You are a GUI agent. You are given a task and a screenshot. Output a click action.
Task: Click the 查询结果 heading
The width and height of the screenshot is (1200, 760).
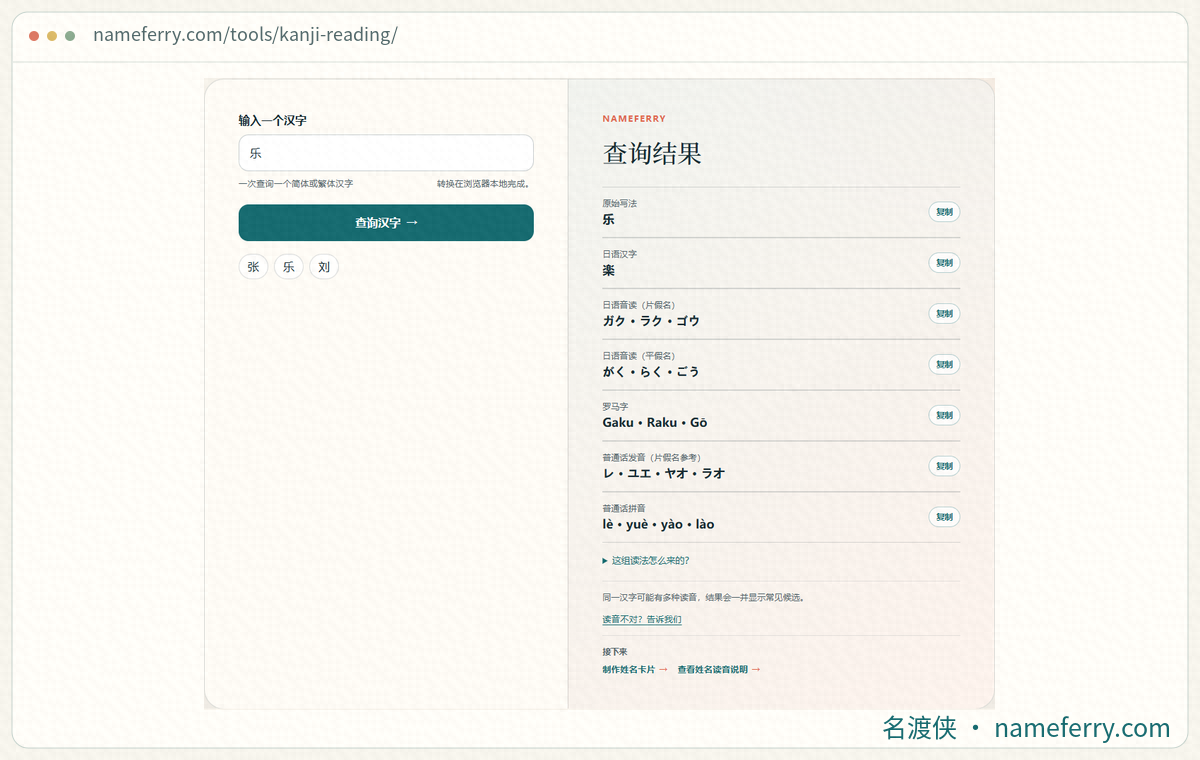[652, 154]
